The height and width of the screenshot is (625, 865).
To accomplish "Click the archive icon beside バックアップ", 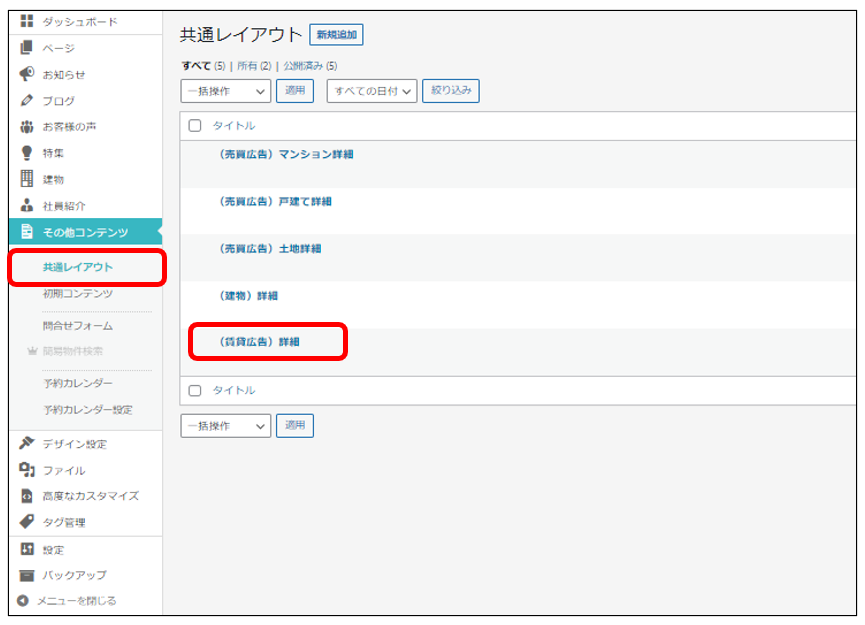I will (x=27, y=575).
